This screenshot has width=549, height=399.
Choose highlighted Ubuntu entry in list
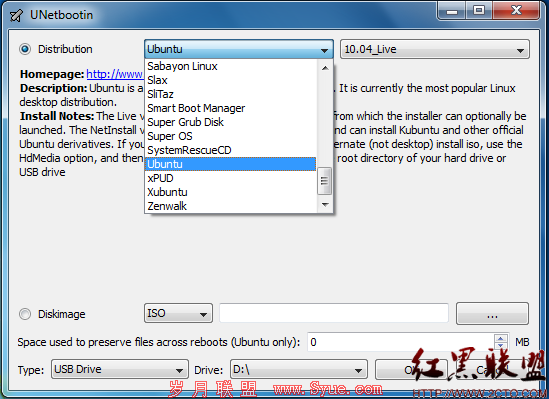(231, 164)
